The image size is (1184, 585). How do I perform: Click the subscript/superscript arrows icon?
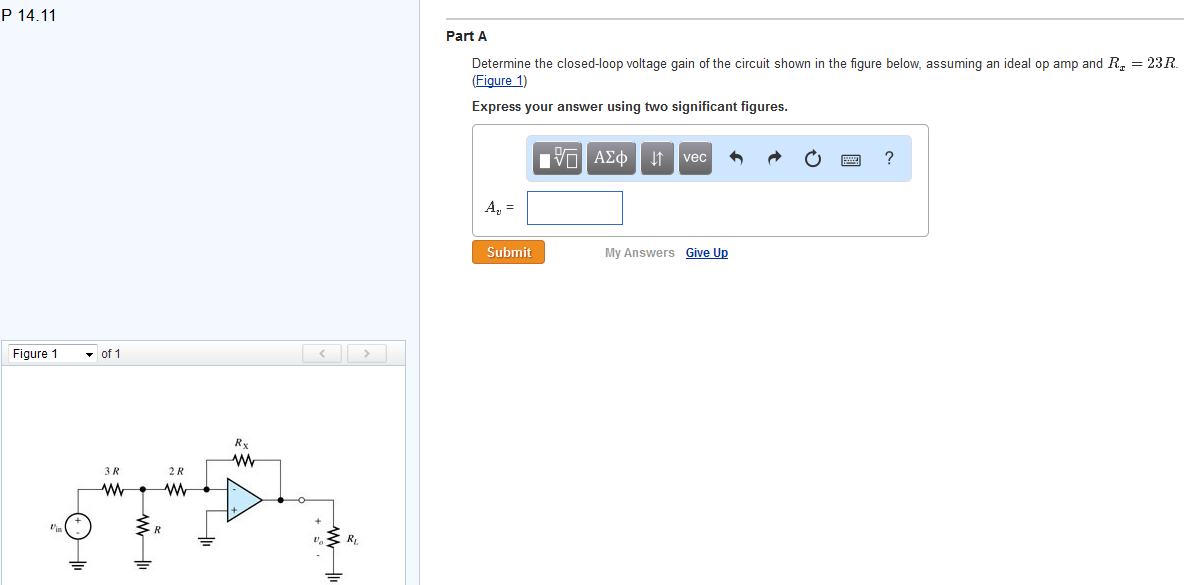coord(656,158)
